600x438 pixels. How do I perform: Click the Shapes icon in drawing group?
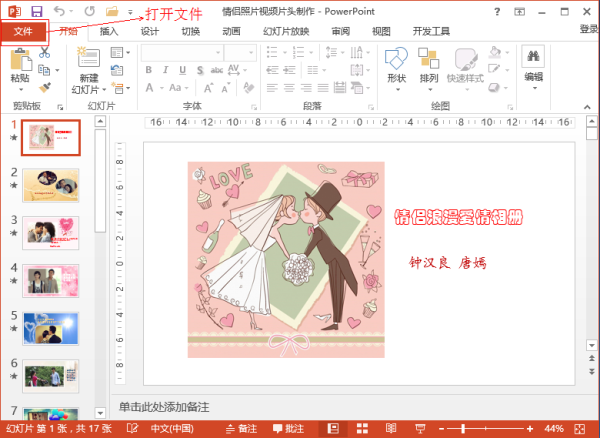[x=396, y=59]
